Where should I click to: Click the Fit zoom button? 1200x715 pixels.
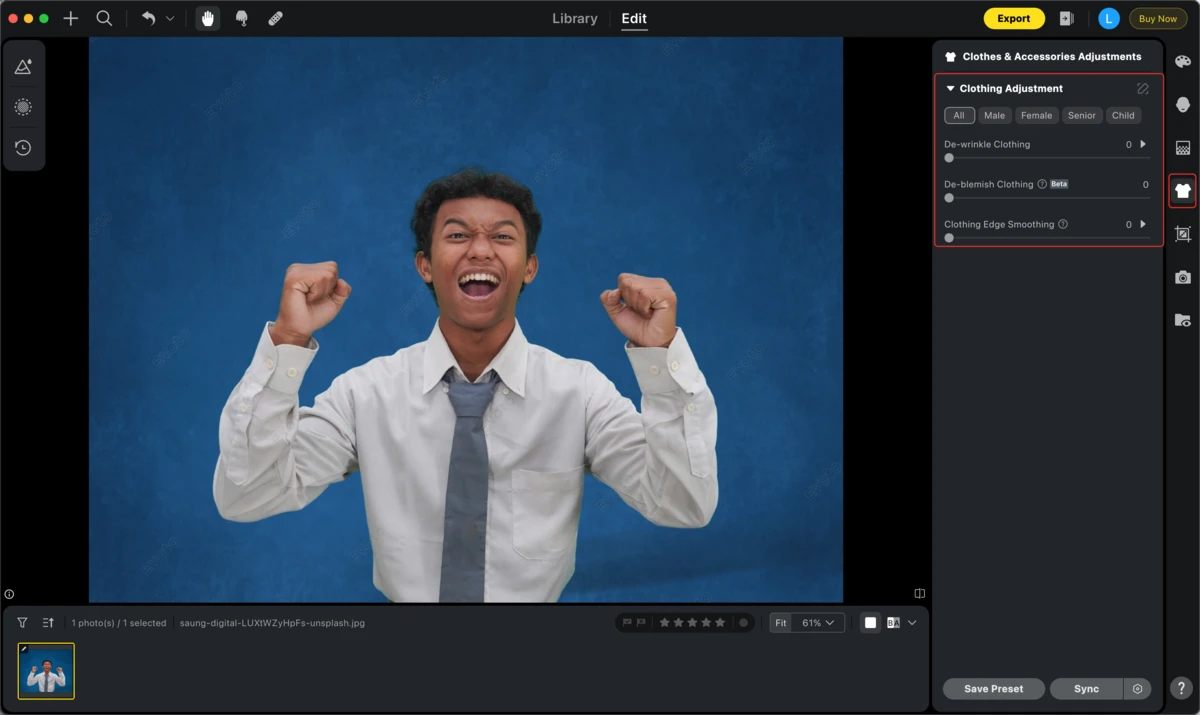pyautogui.click(x=781, y=623)
